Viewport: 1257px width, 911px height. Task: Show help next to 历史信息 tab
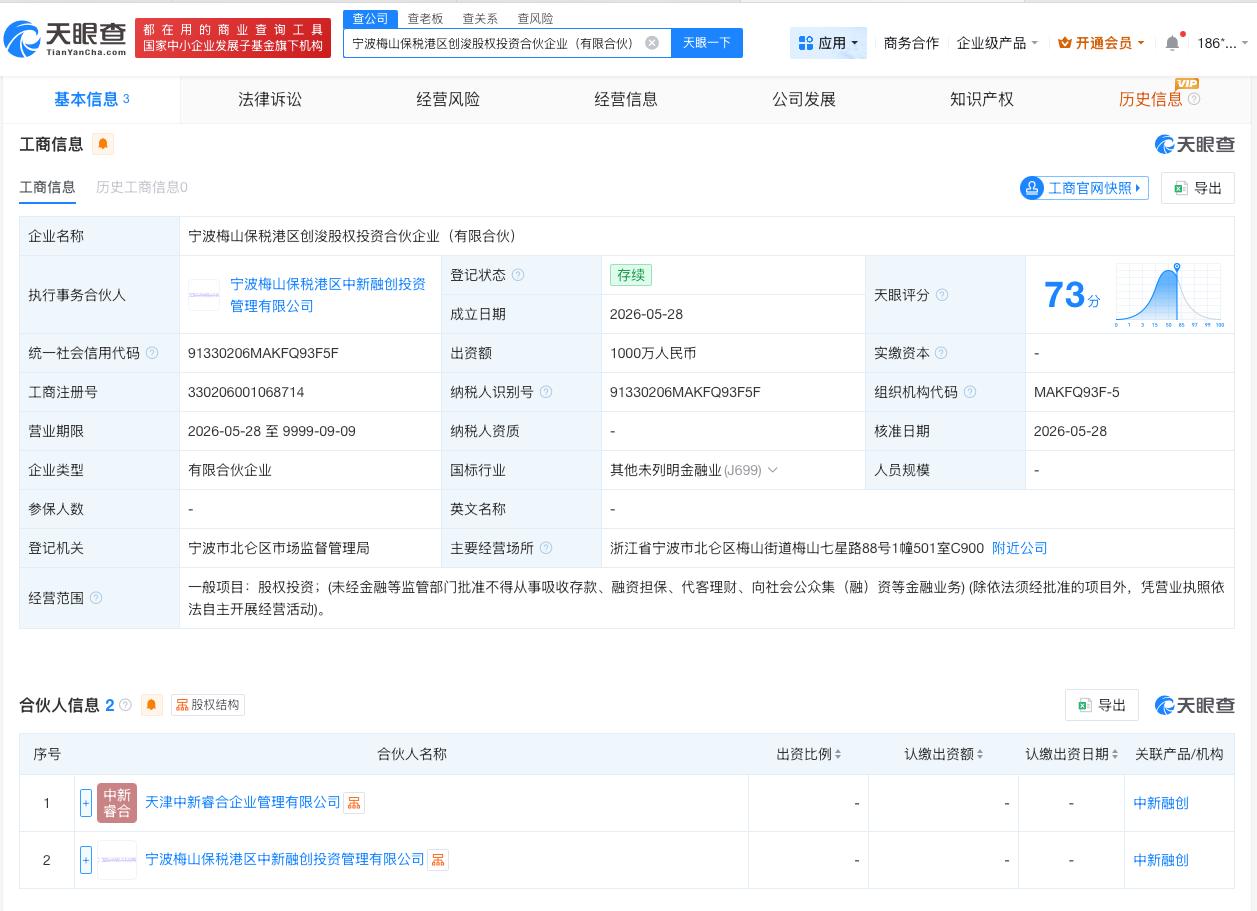pos(1194,99)
